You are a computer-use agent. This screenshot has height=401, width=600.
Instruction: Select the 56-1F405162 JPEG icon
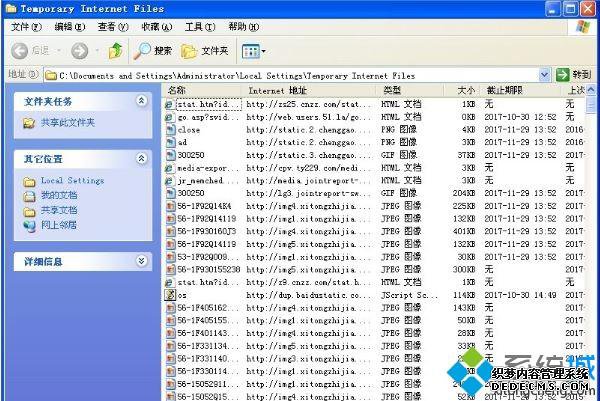pos(170,308)
